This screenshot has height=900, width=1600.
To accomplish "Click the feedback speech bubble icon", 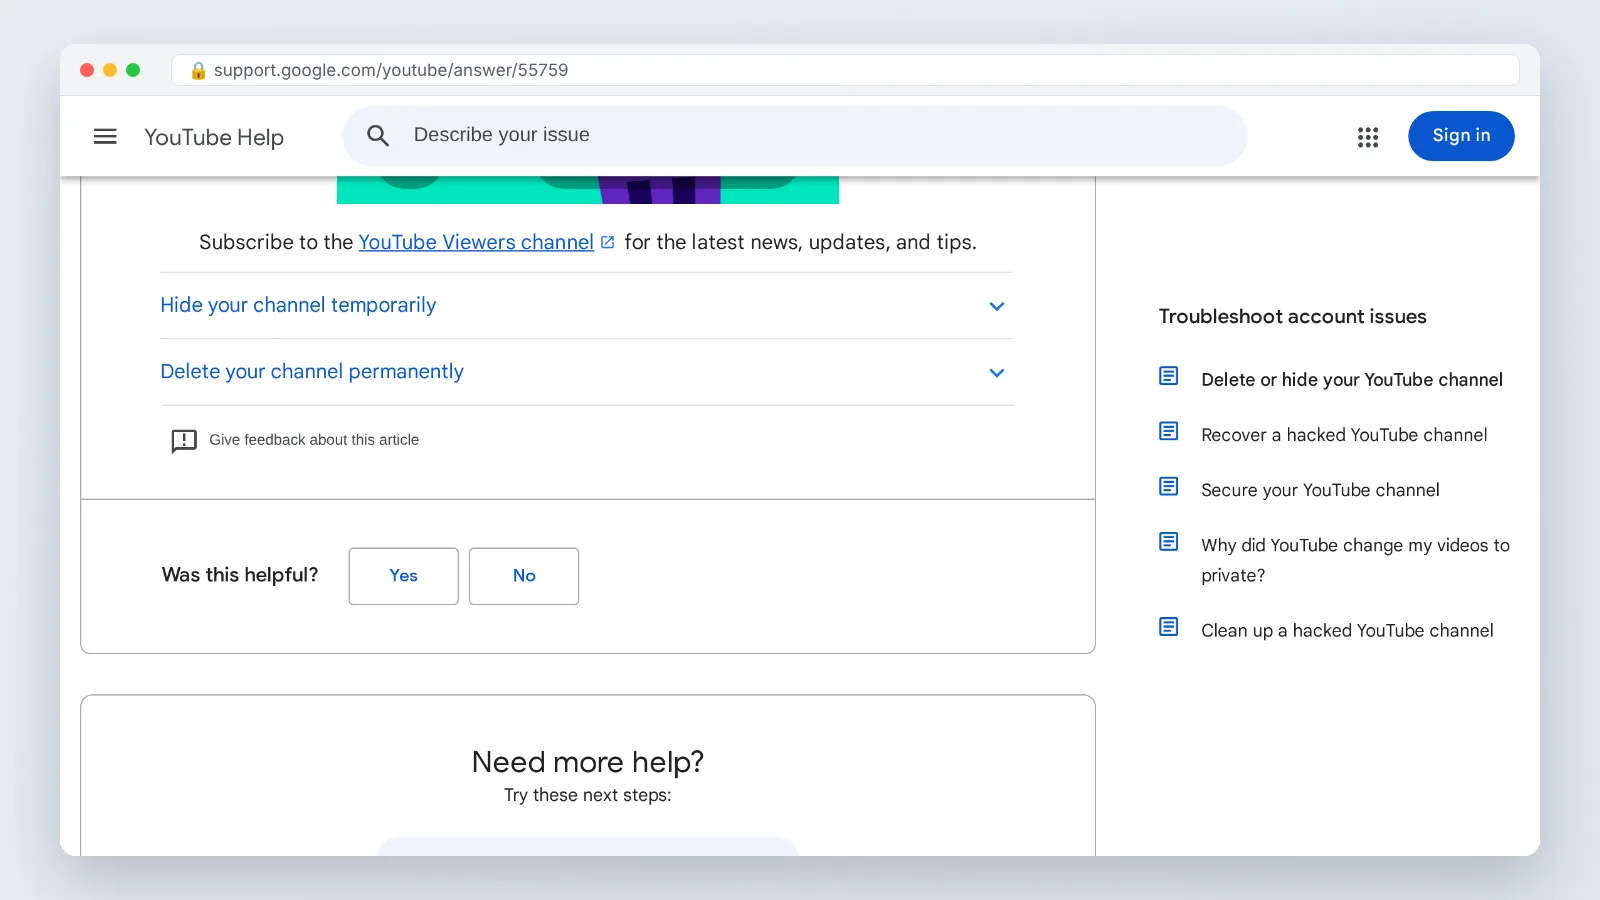I will pos(184,441).
